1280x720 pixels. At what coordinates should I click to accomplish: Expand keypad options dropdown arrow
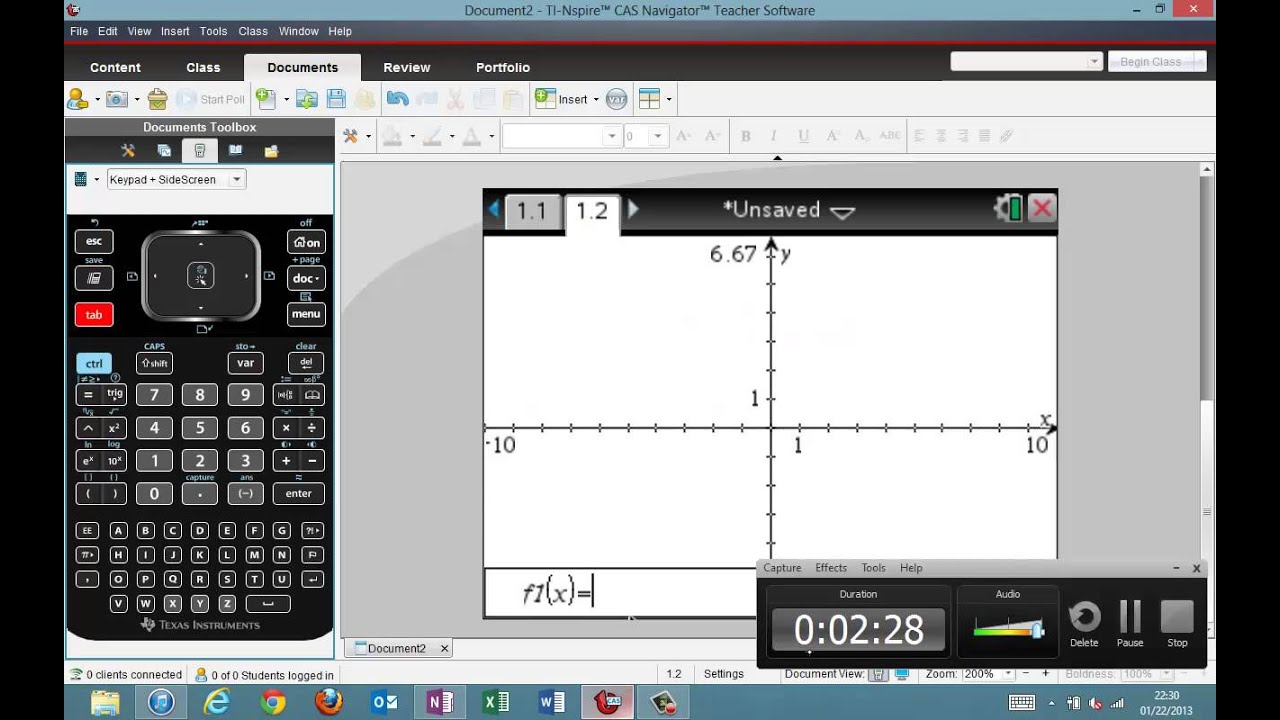[x=97, y=179]
